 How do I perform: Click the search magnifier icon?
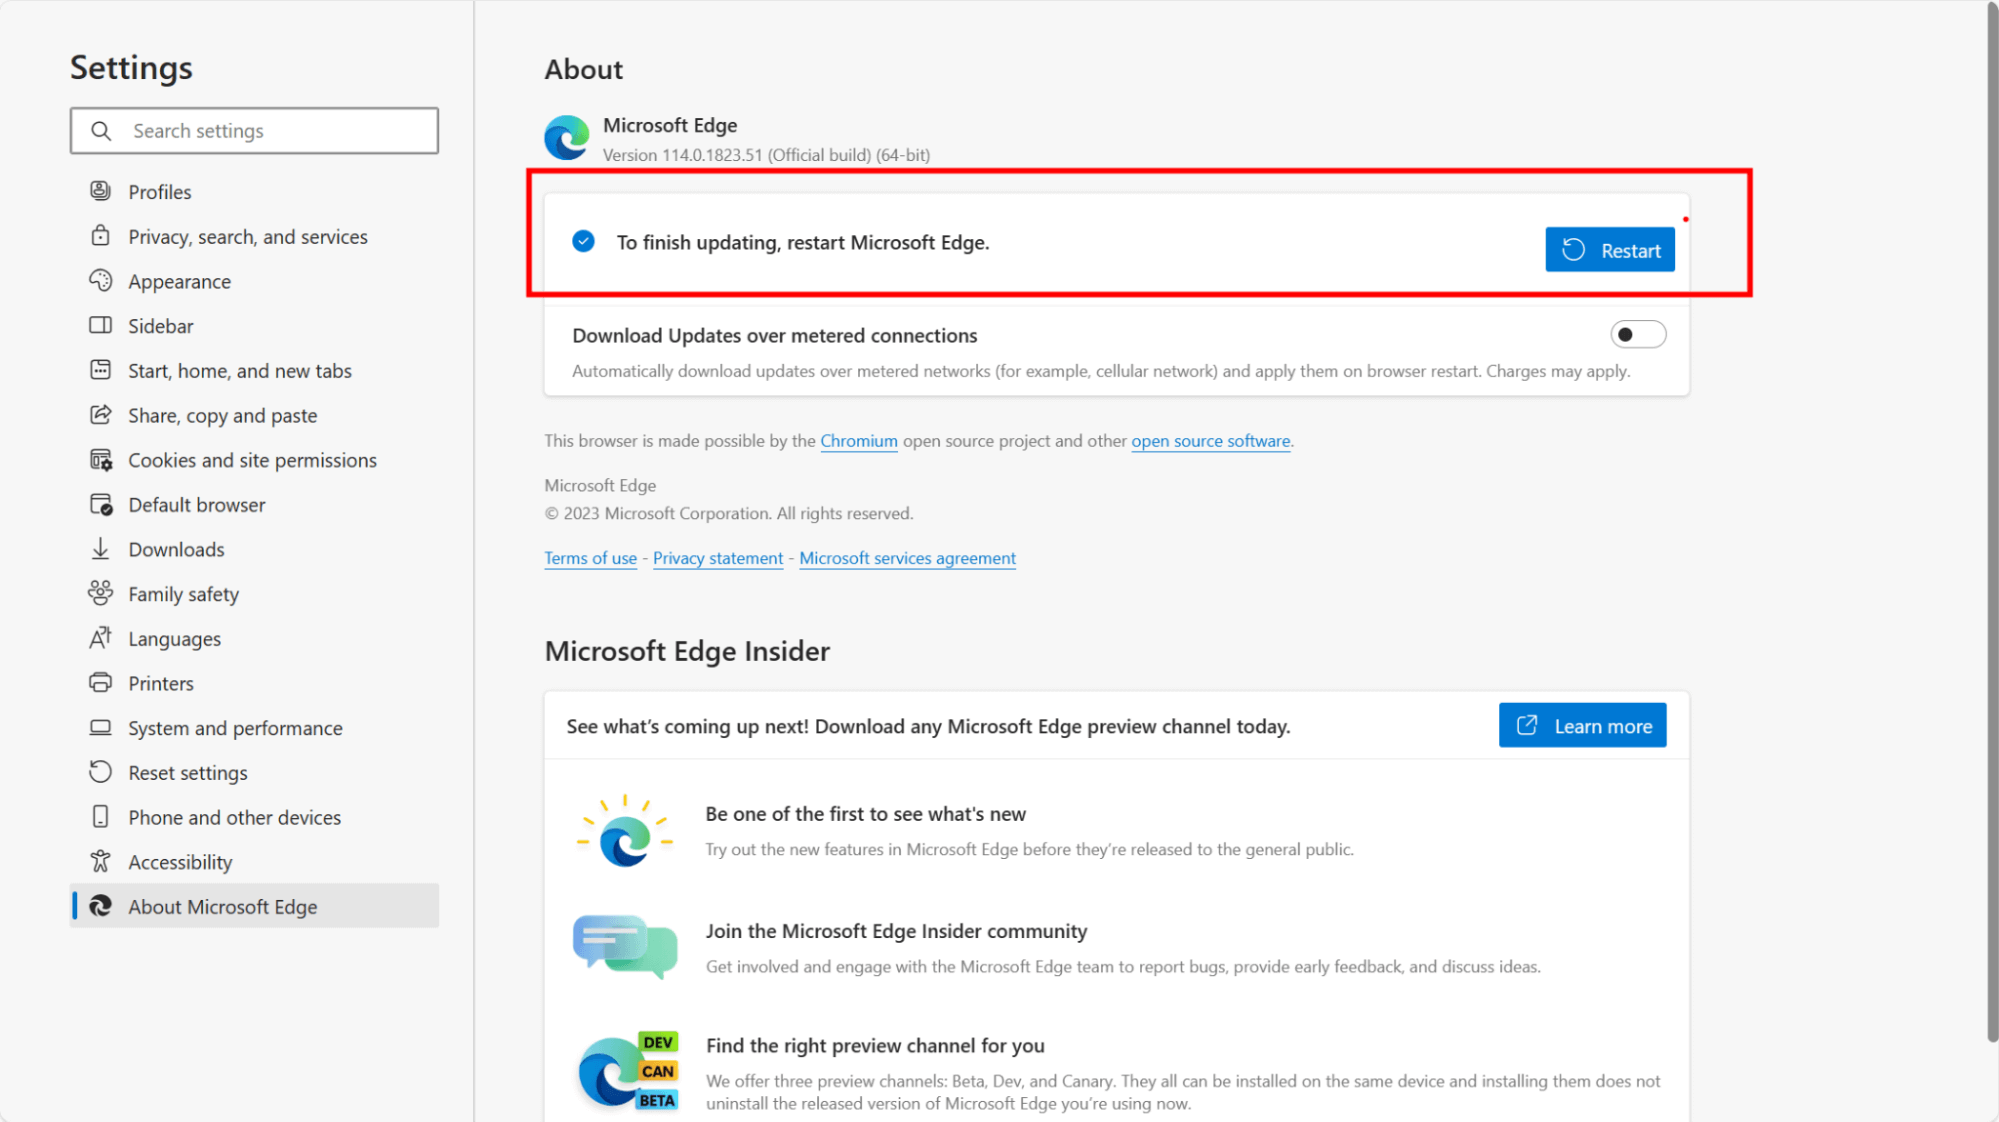(101, 131)
